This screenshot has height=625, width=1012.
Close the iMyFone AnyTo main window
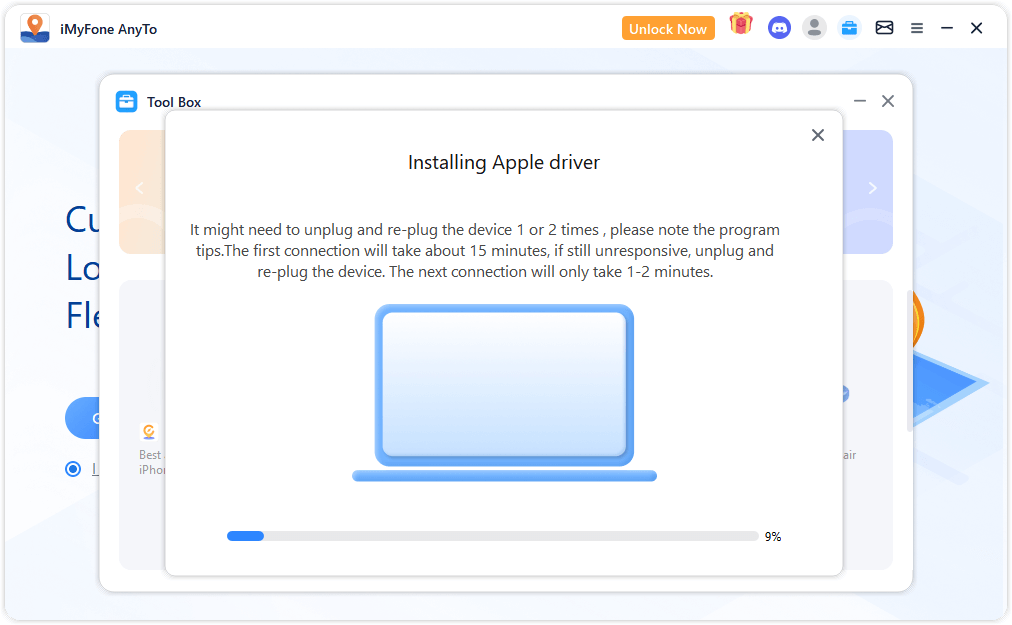pos(977,28)
